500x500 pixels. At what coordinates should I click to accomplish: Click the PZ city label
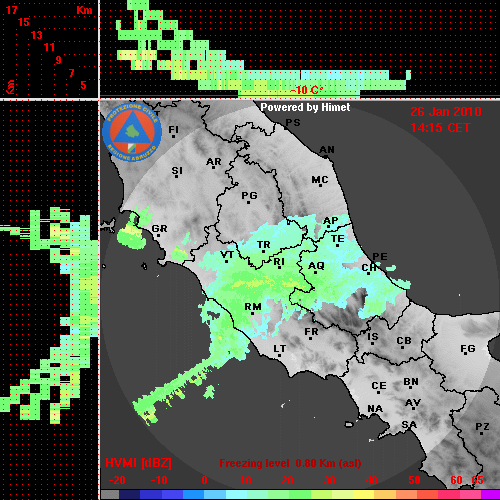pos(482,427)
